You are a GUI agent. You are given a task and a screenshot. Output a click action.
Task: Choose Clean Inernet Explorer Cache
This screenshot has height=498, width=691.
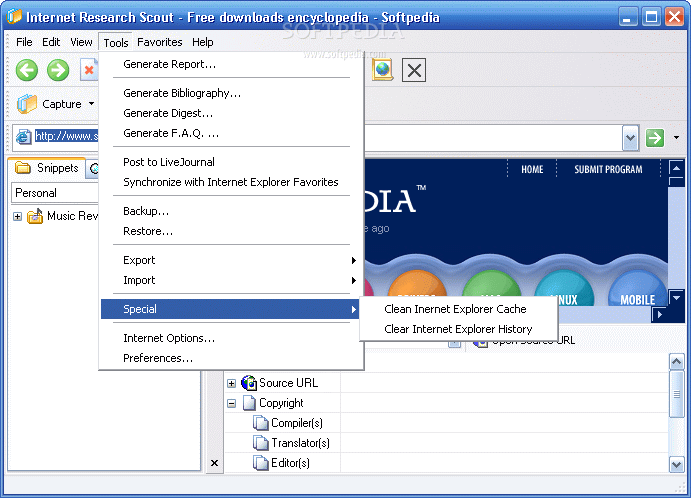pyautogui.click(x=459, y=309)
